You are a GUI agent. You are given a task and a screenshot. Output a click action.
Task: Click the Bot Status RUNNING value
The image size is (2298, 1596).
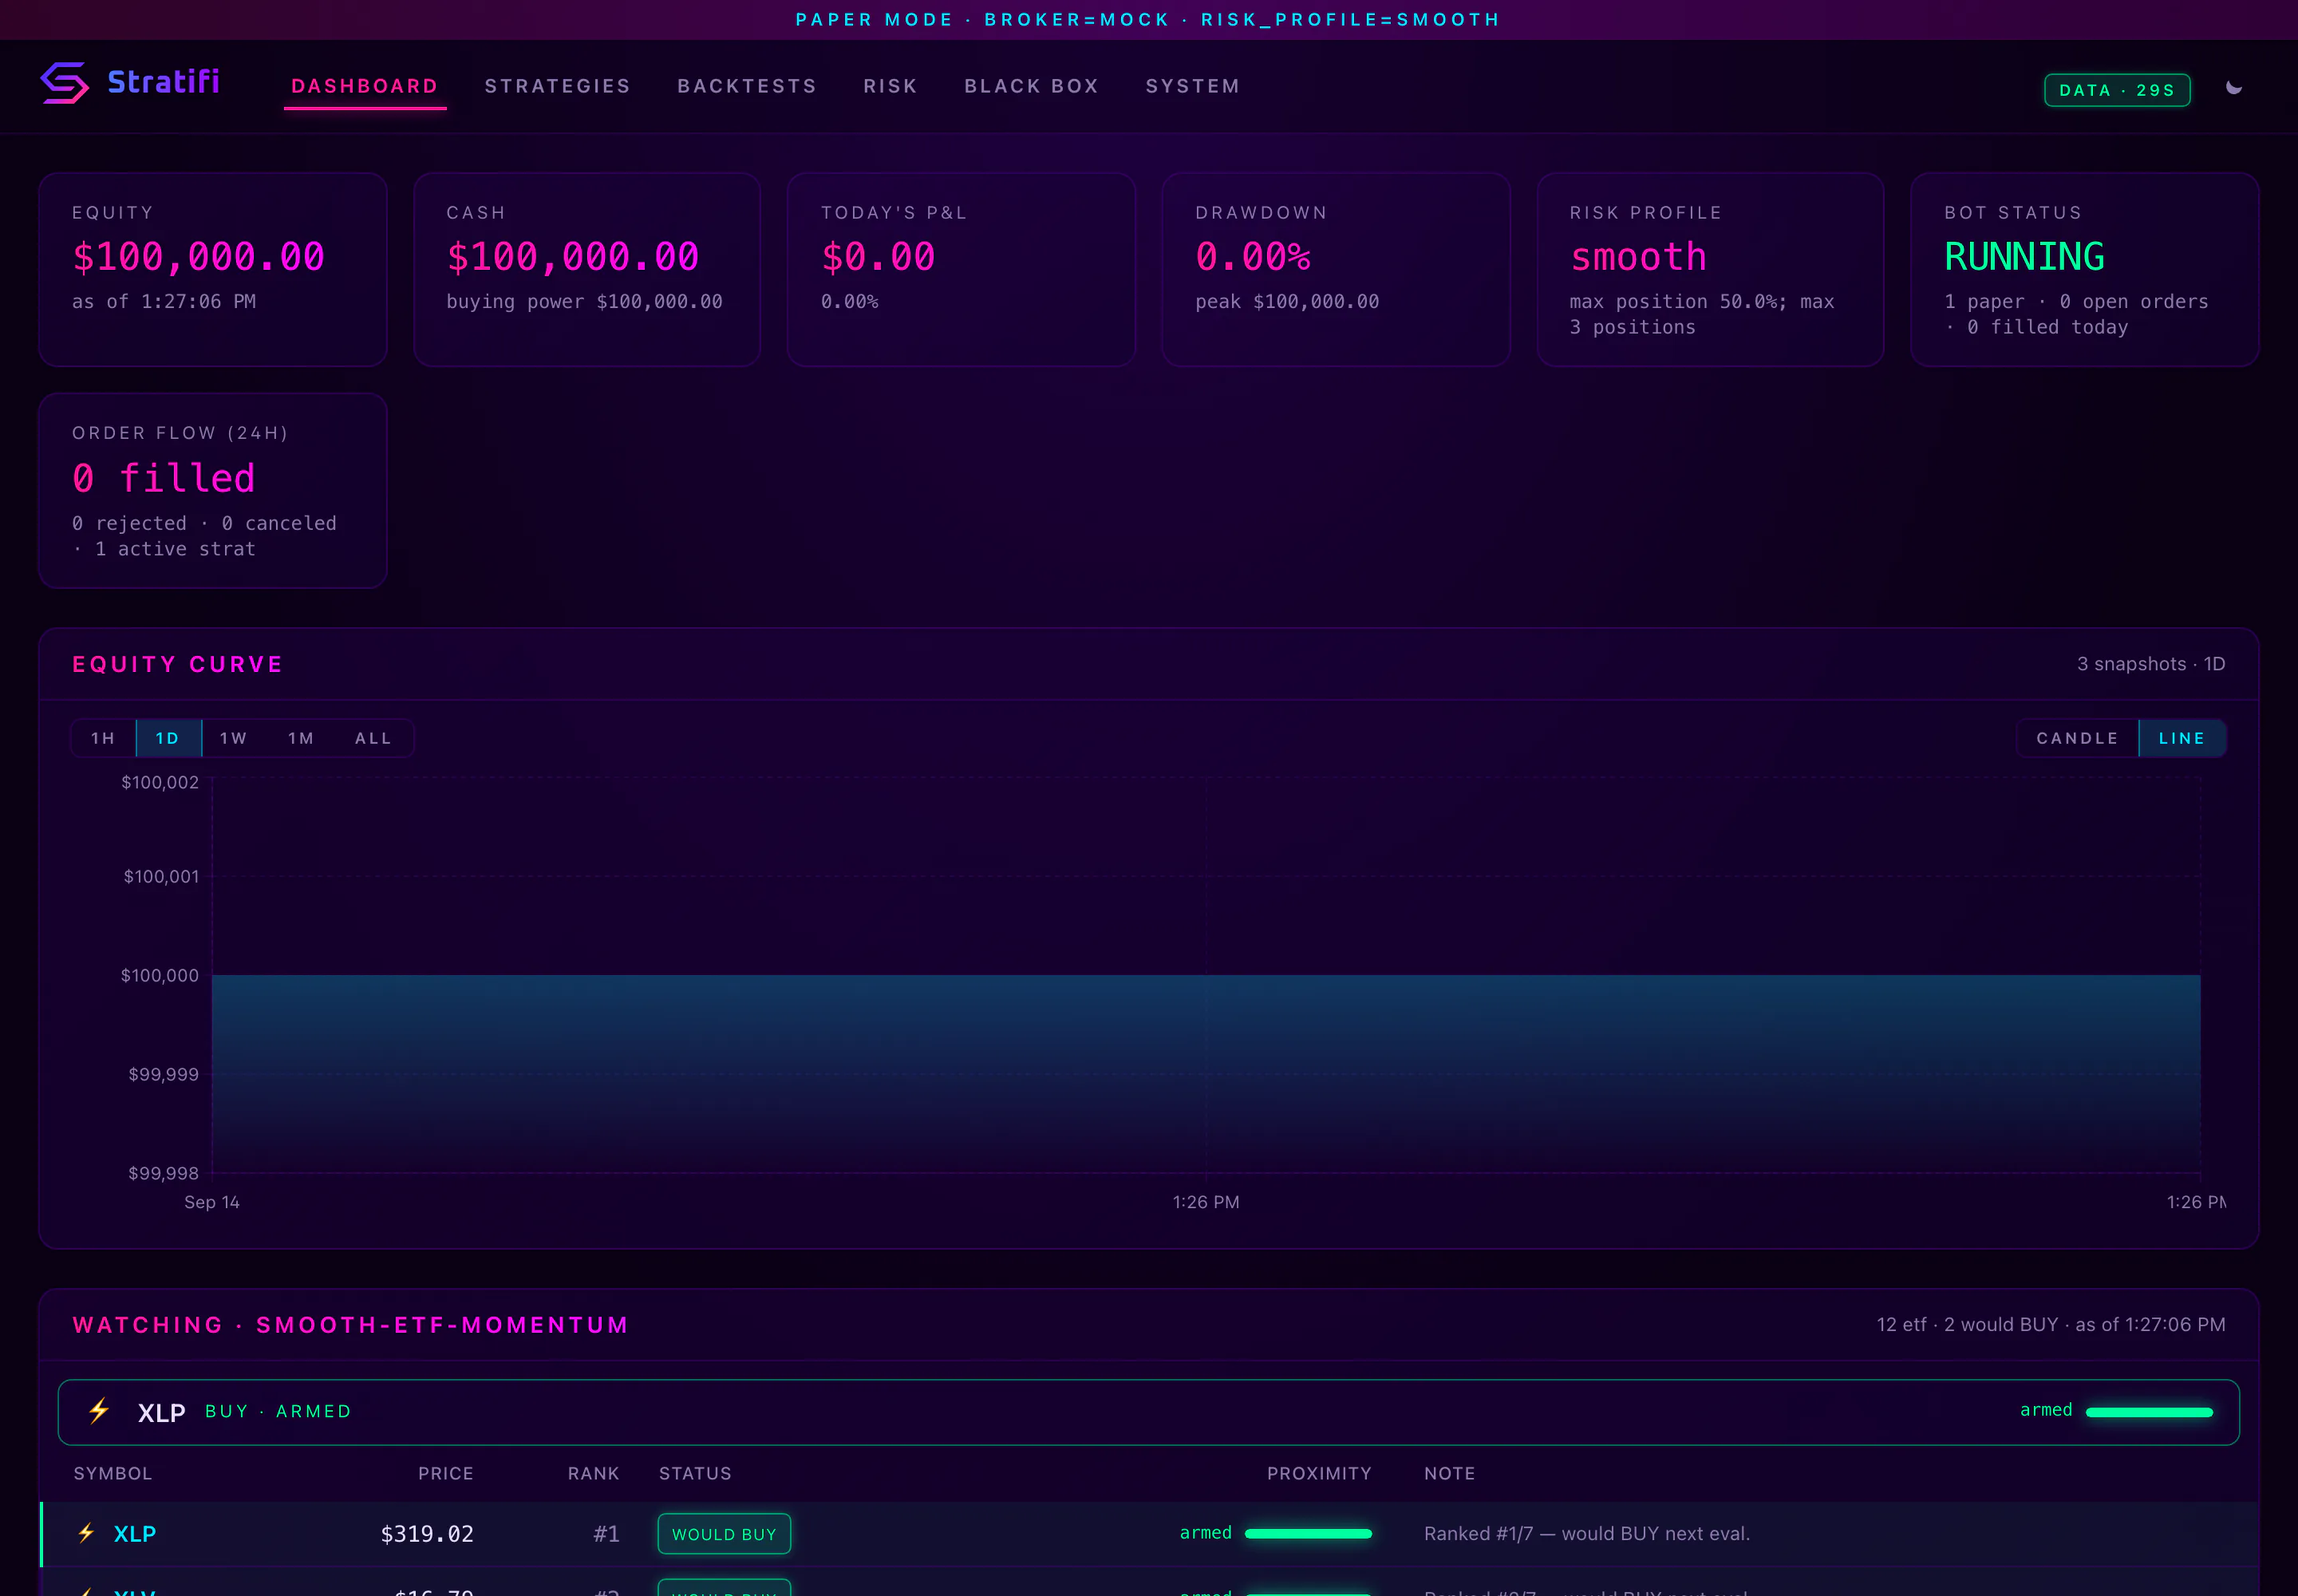pyautogui.click(x=2024, y=257)
